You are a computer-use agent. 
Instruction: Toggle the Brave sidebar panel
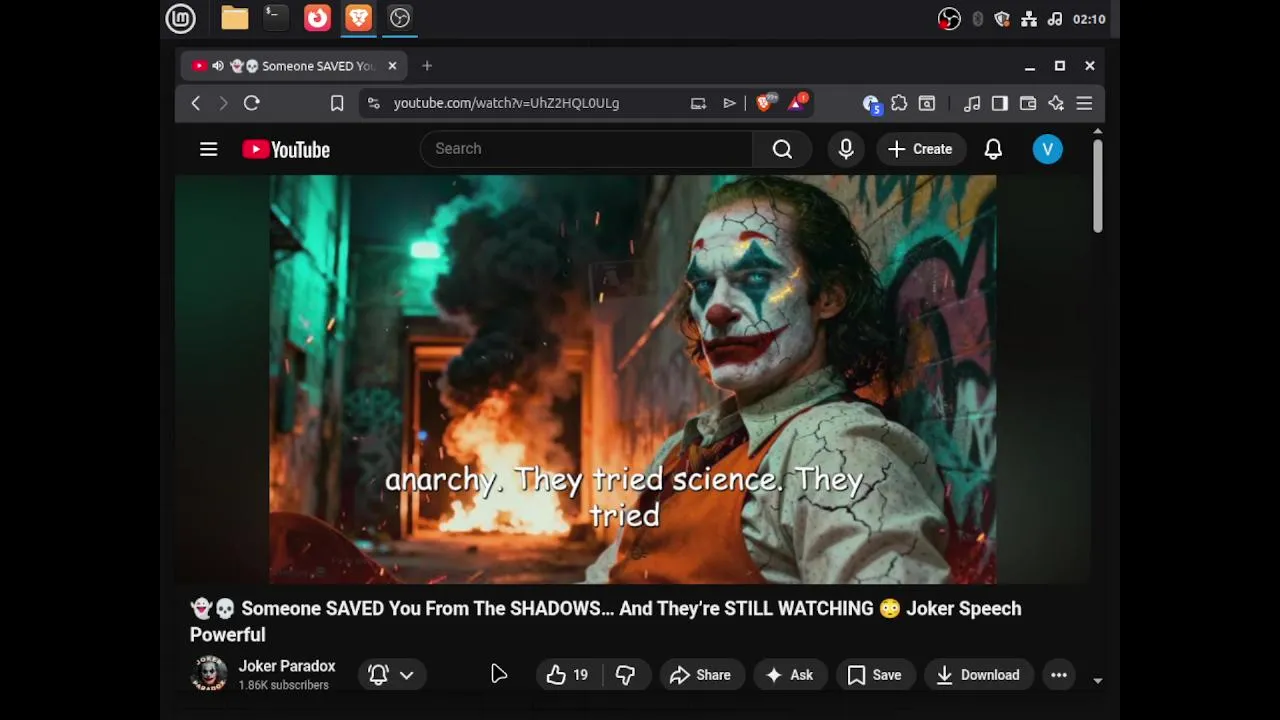point(1000,103)
